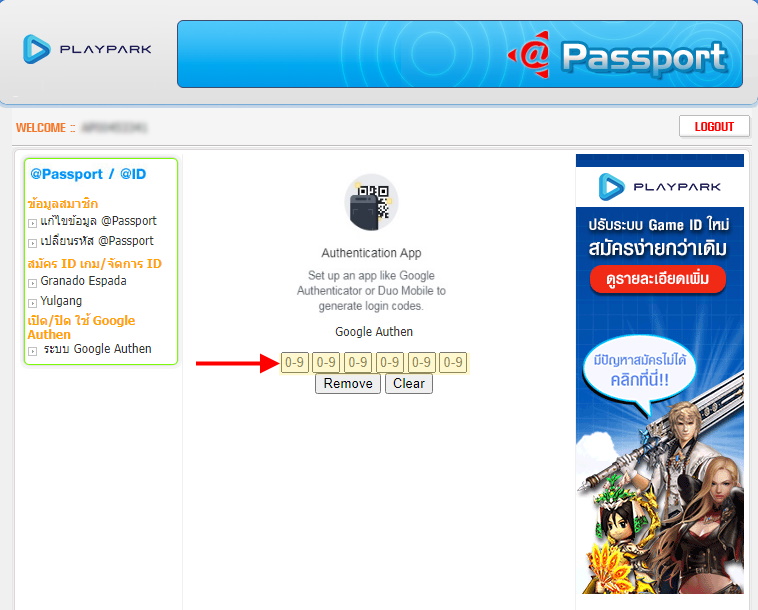The width and height of the screenshot is (758, 610).
Task: Click the arrow bullet beside เปลี่ยนรหัส @Passport
Action: coord(32,243)
